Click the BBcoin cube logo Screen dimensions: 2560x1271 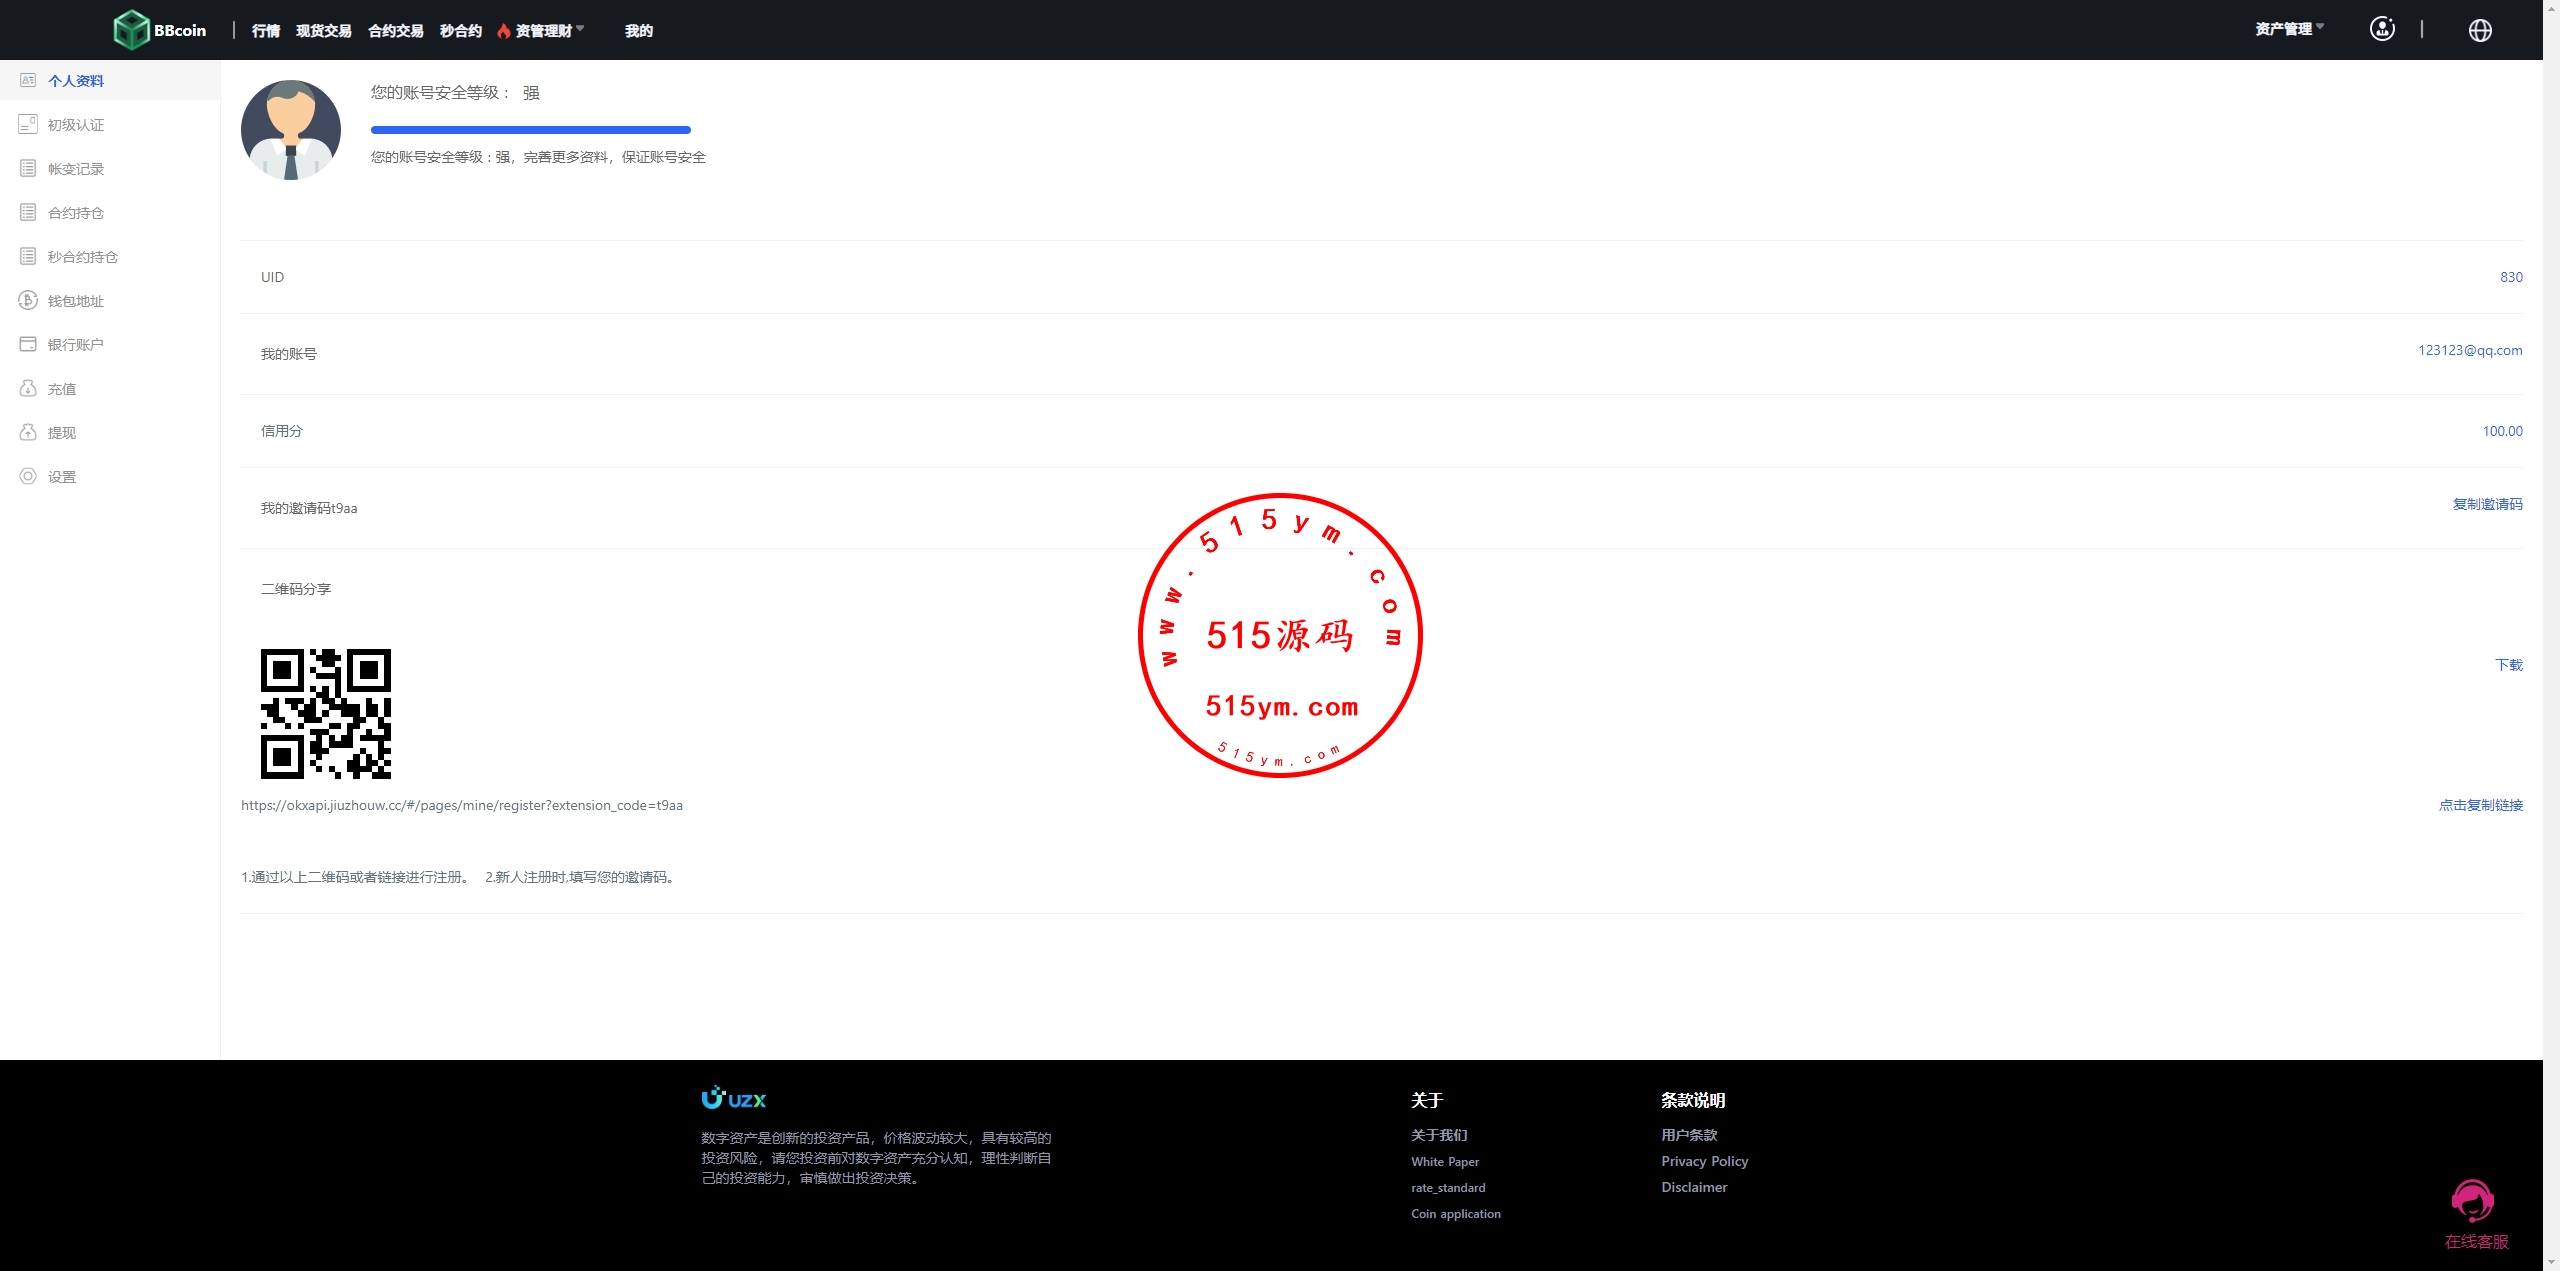pos(132,30)
